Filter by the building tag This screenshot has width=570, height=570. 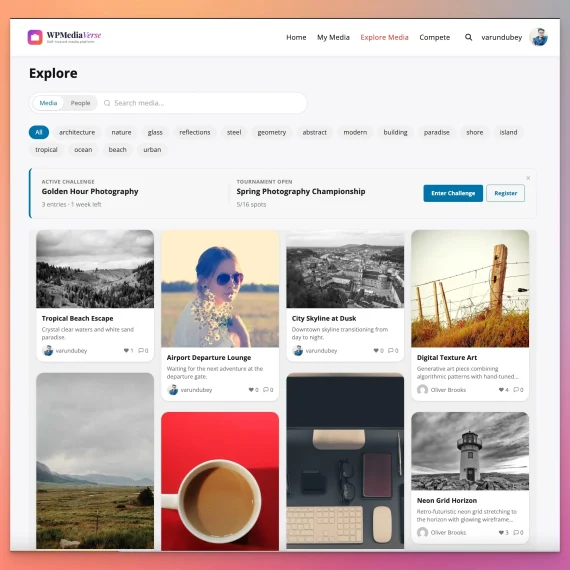point(396,132)
